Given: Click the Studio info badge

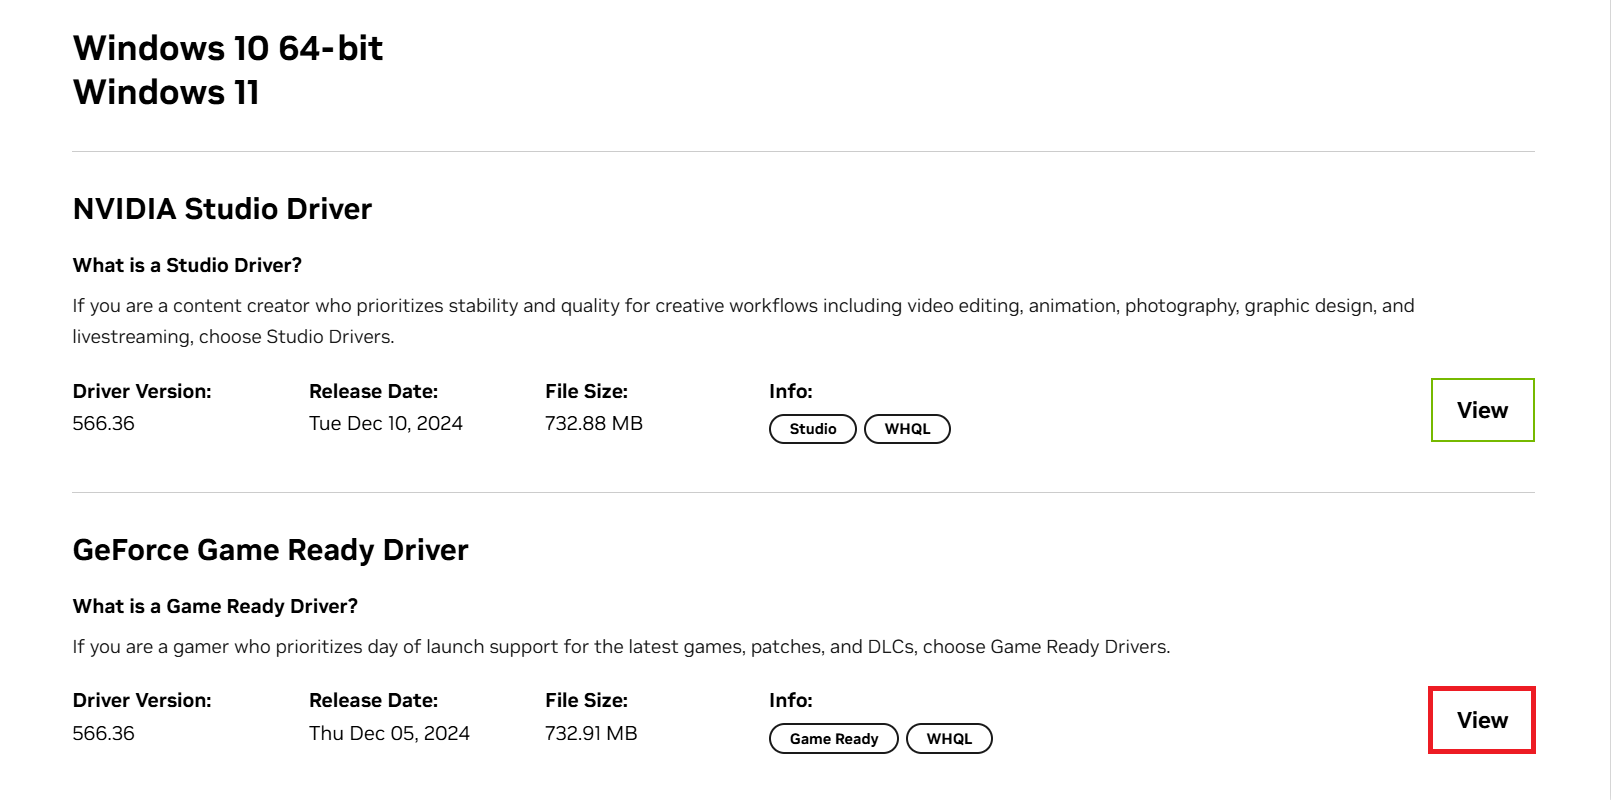Looking at the screenshot, I should click(812, 429).
